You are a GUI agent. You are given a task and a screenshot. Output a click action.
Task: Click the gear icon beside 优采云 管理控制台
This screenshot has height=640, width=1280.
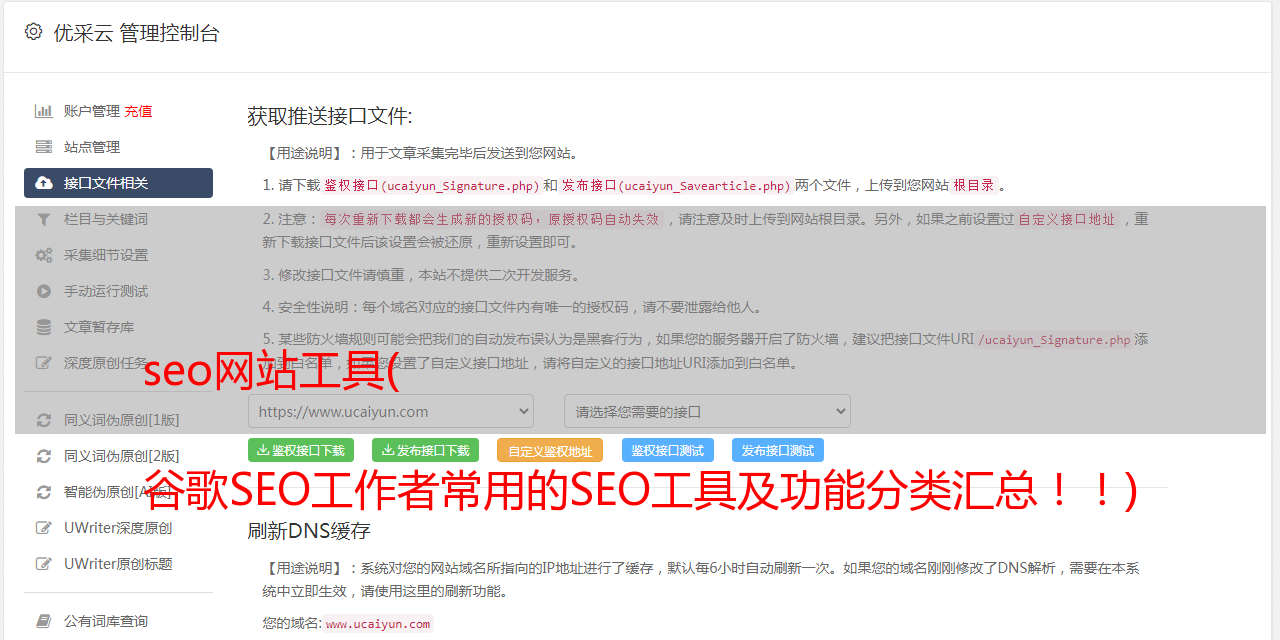(34, 32)
